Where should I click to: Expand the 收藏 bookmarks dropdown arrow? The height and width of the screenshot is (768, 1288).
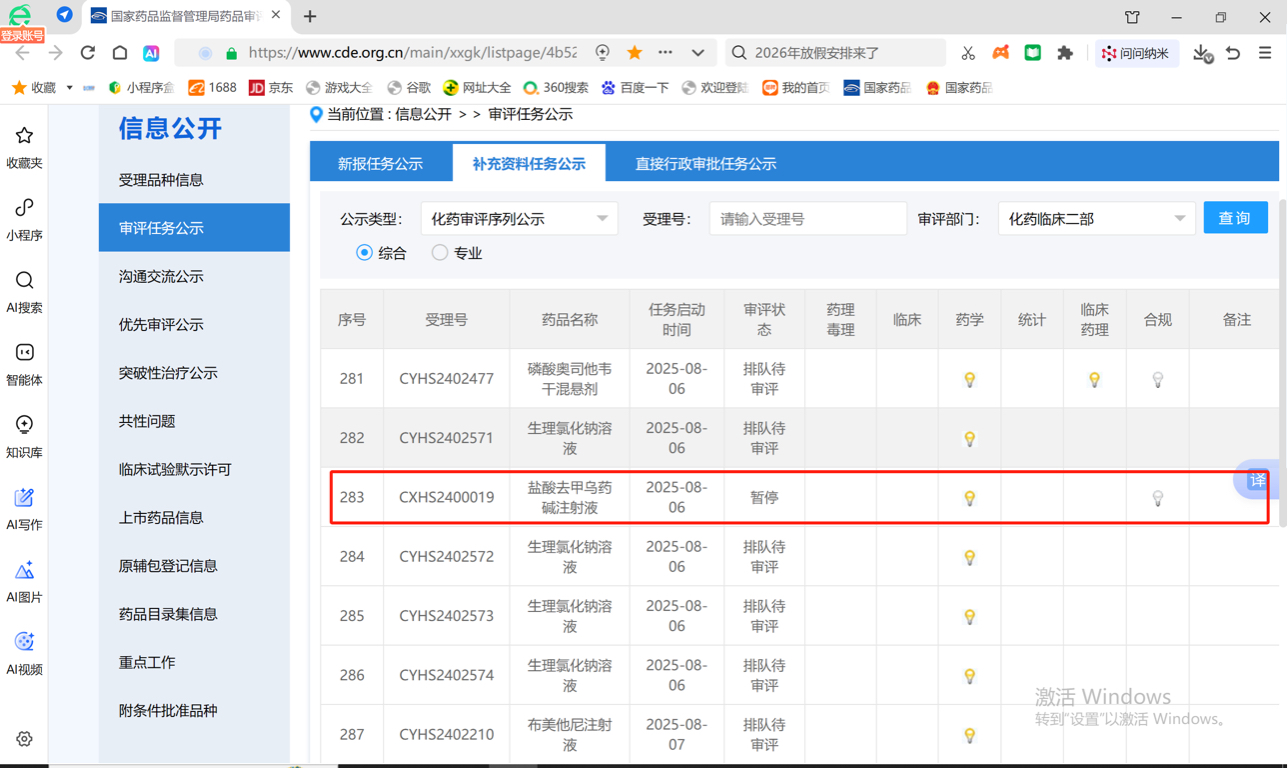tap(69, 88)
